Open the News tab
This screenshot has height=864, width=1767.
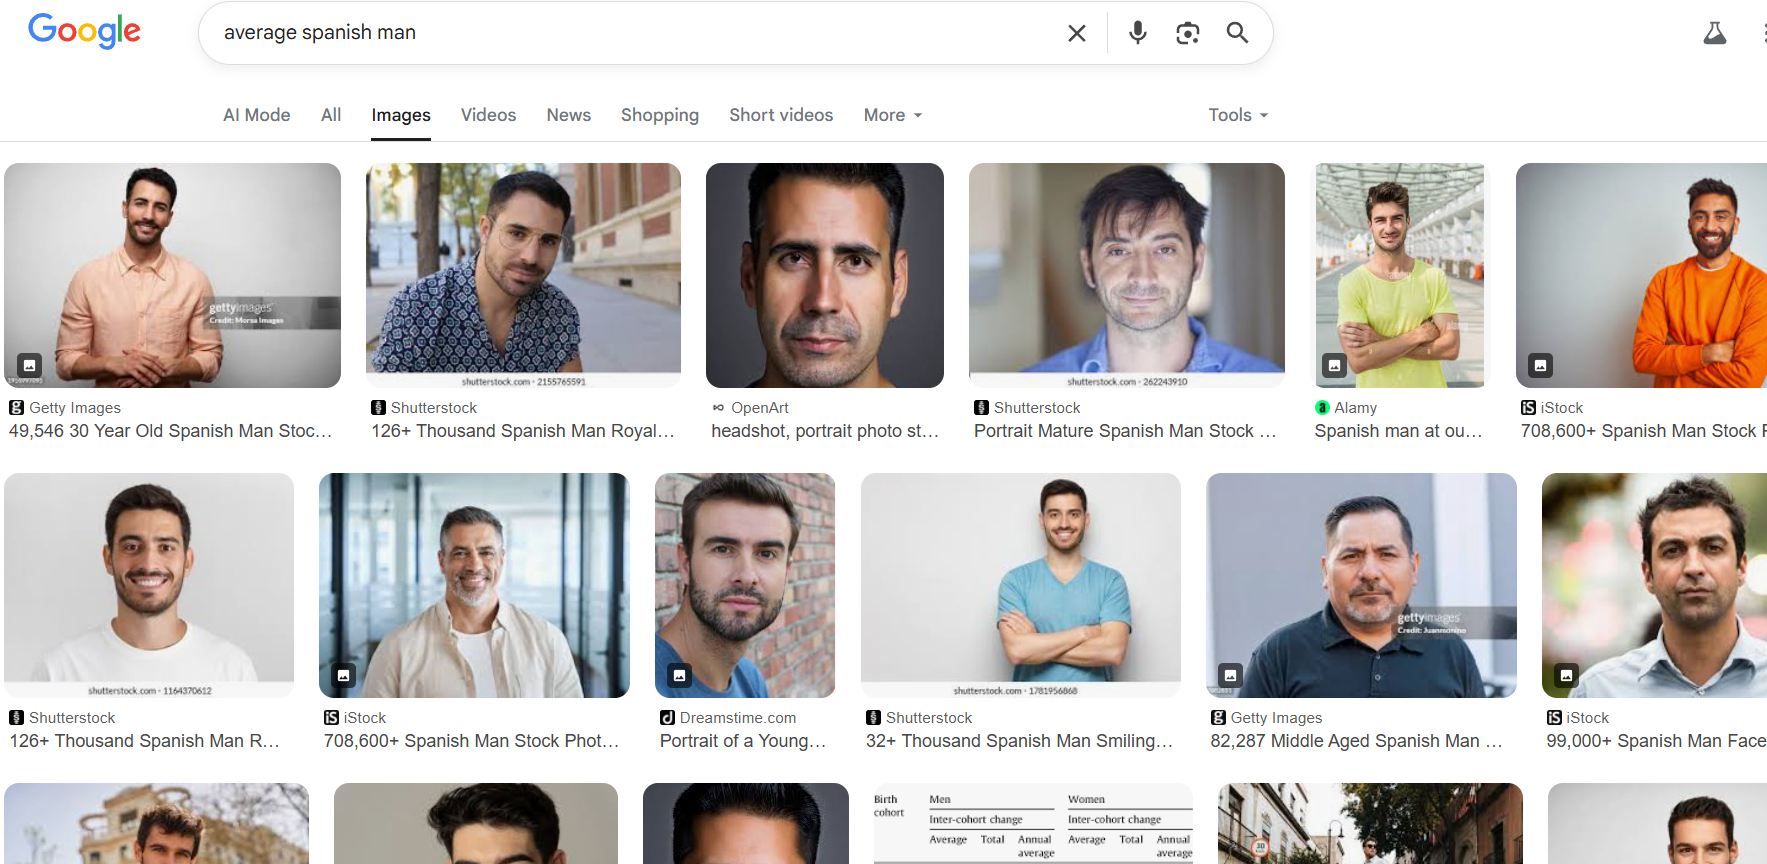pos(569,115)
